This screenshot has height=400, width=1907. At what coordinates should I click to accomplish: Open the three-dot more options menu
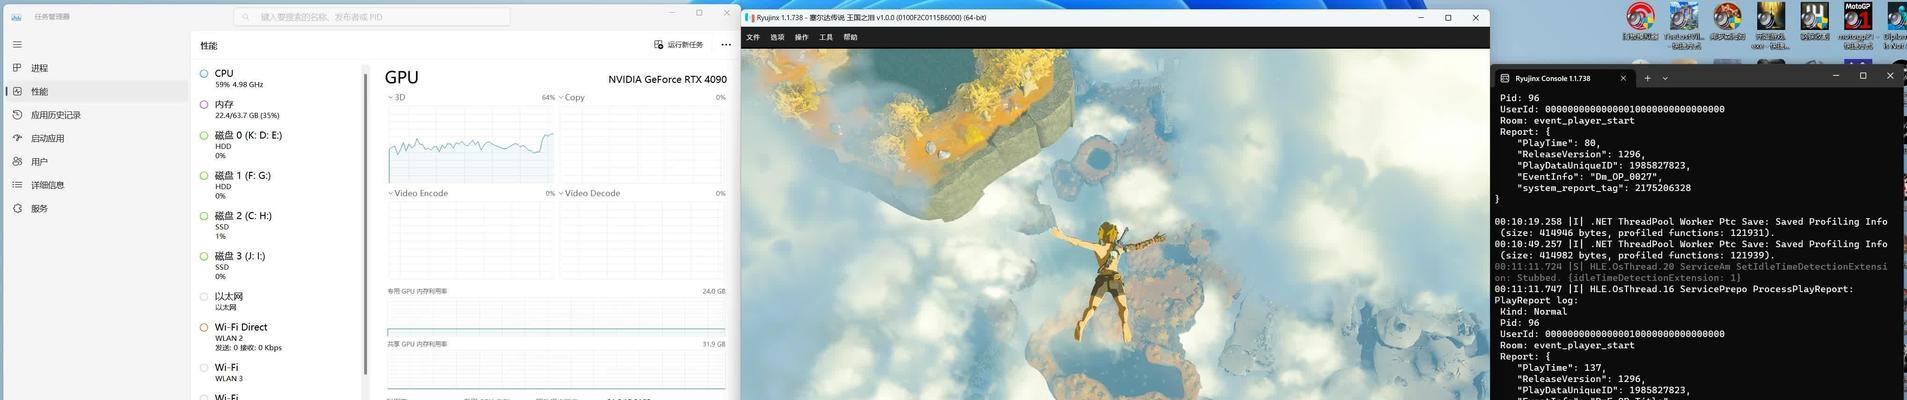(726, 45)
